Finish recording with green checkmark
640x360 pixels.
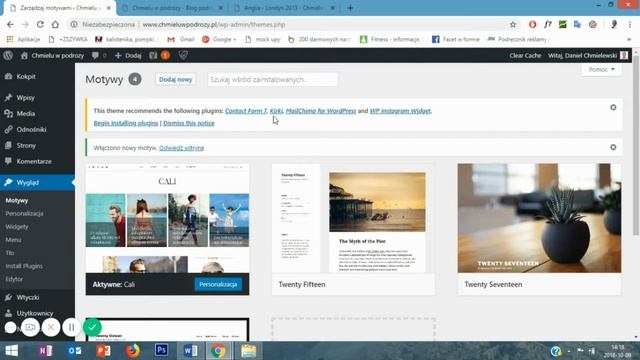click(x=92, y=327)
